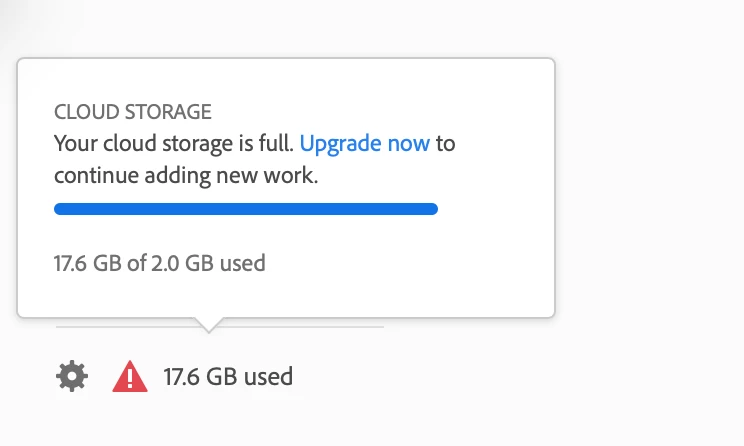Select the "17.6 GB used" status label
744x446 pixels.
click(x=228, y=376)
